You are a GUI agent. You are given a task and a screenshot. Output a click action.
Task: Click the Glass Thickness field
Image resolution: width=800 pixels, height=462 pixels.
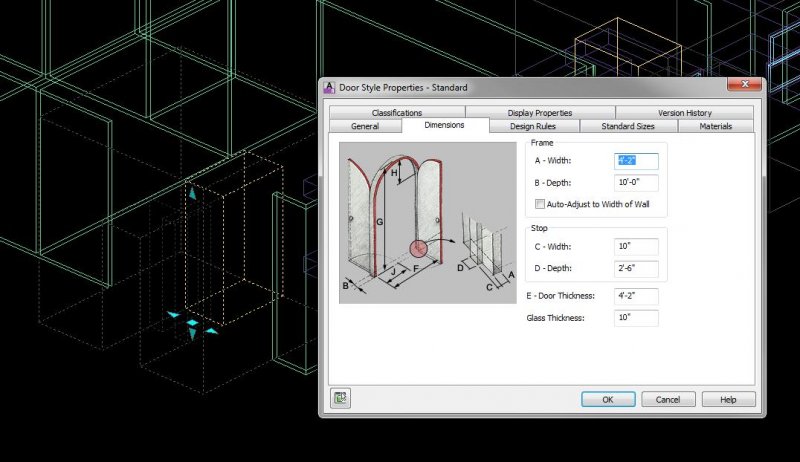click(x=636, y=318)
